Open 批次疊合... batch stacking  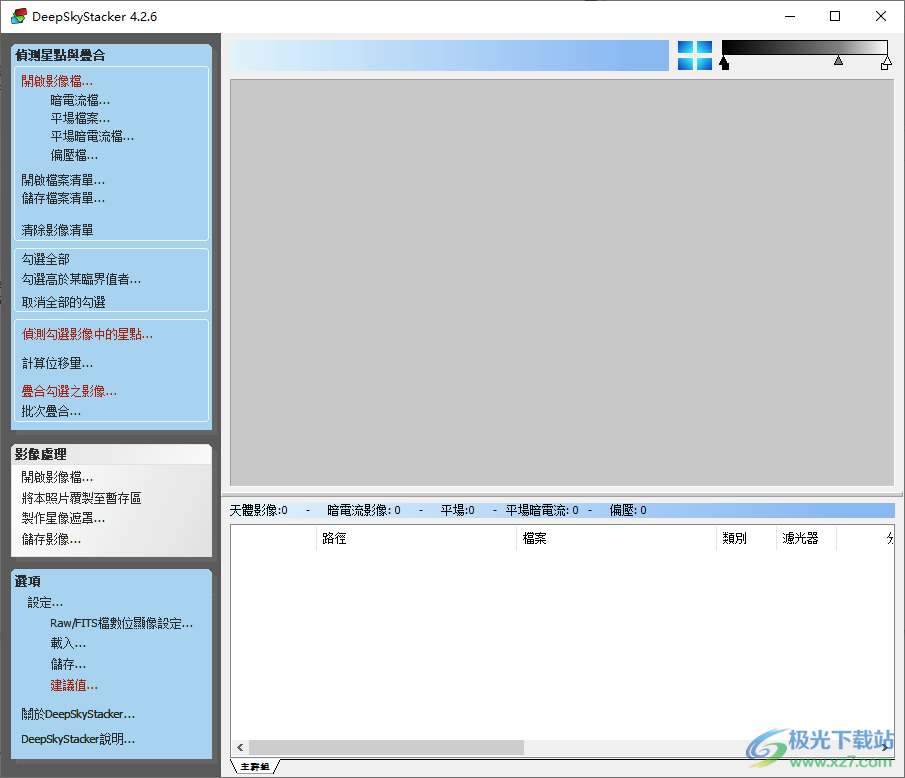[x=51, y=411]
